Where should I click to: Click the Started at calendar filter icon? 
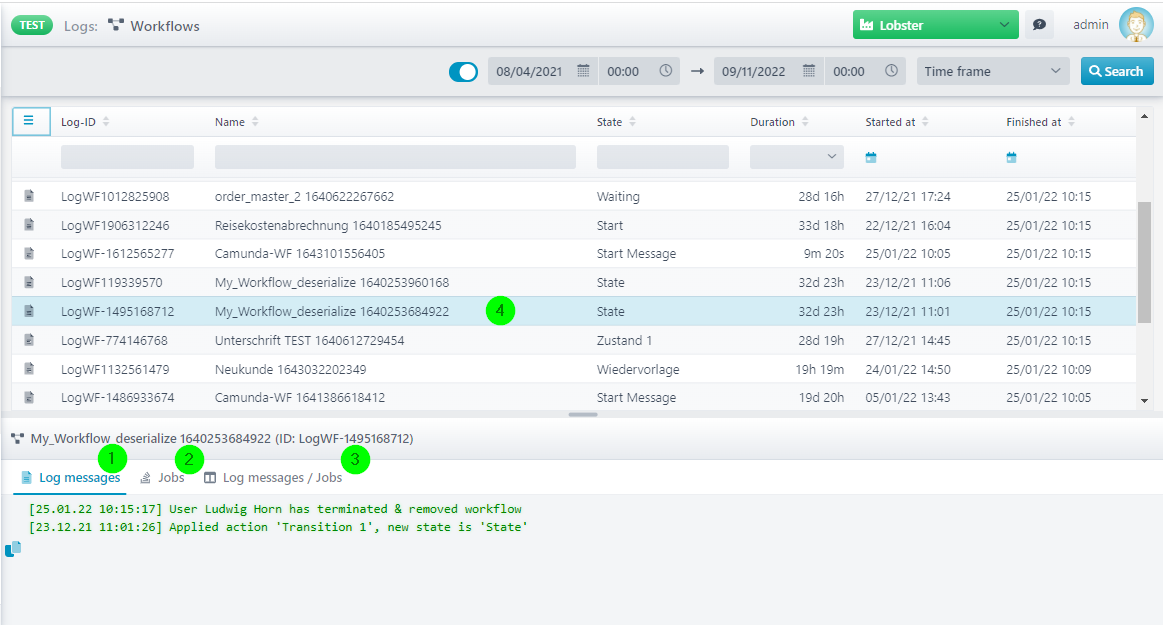point(871,157)
